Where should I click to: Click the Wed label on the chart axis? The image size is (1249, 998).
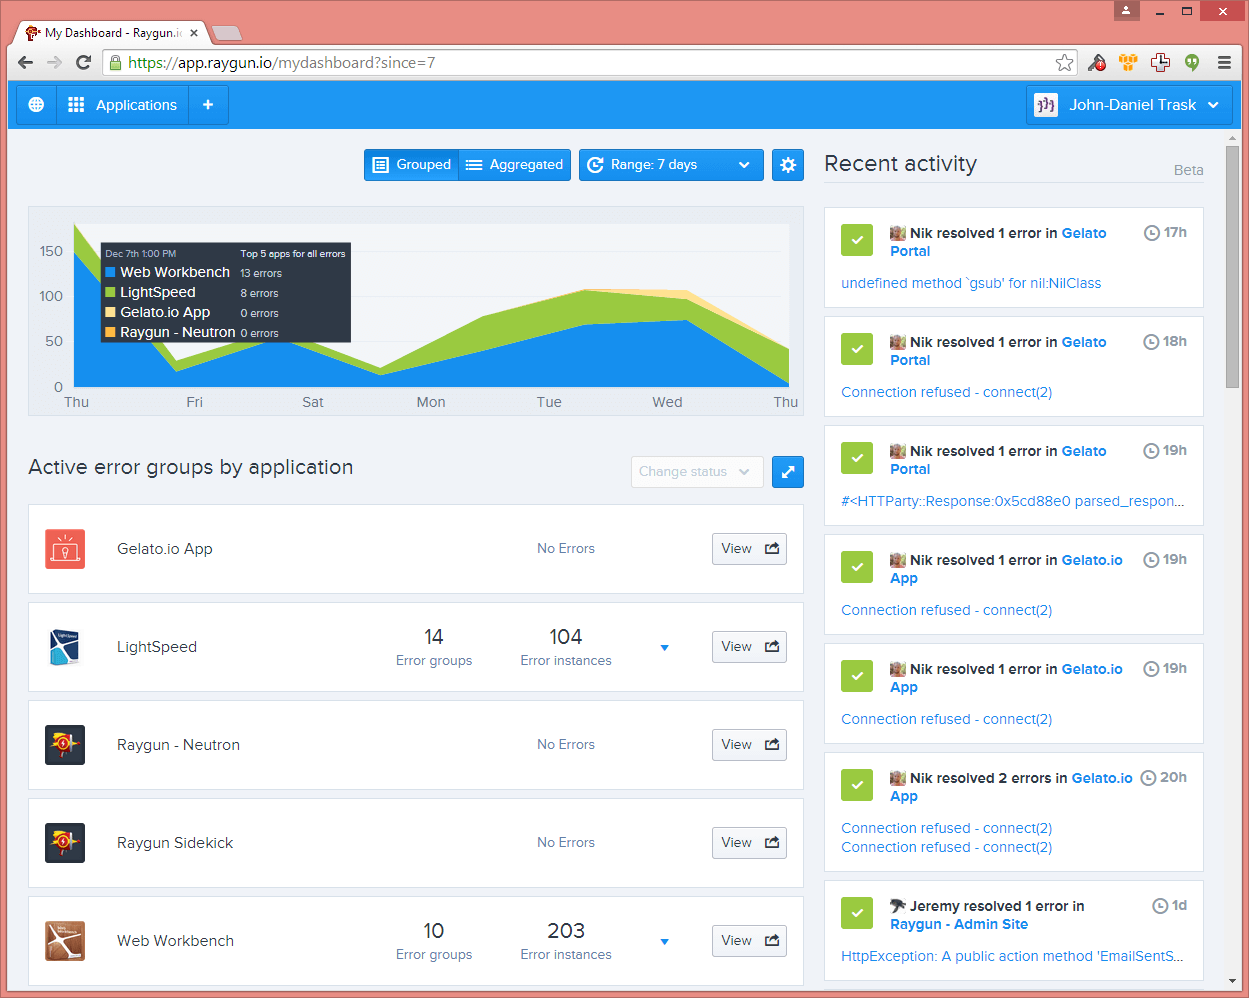tap(667, 402)
